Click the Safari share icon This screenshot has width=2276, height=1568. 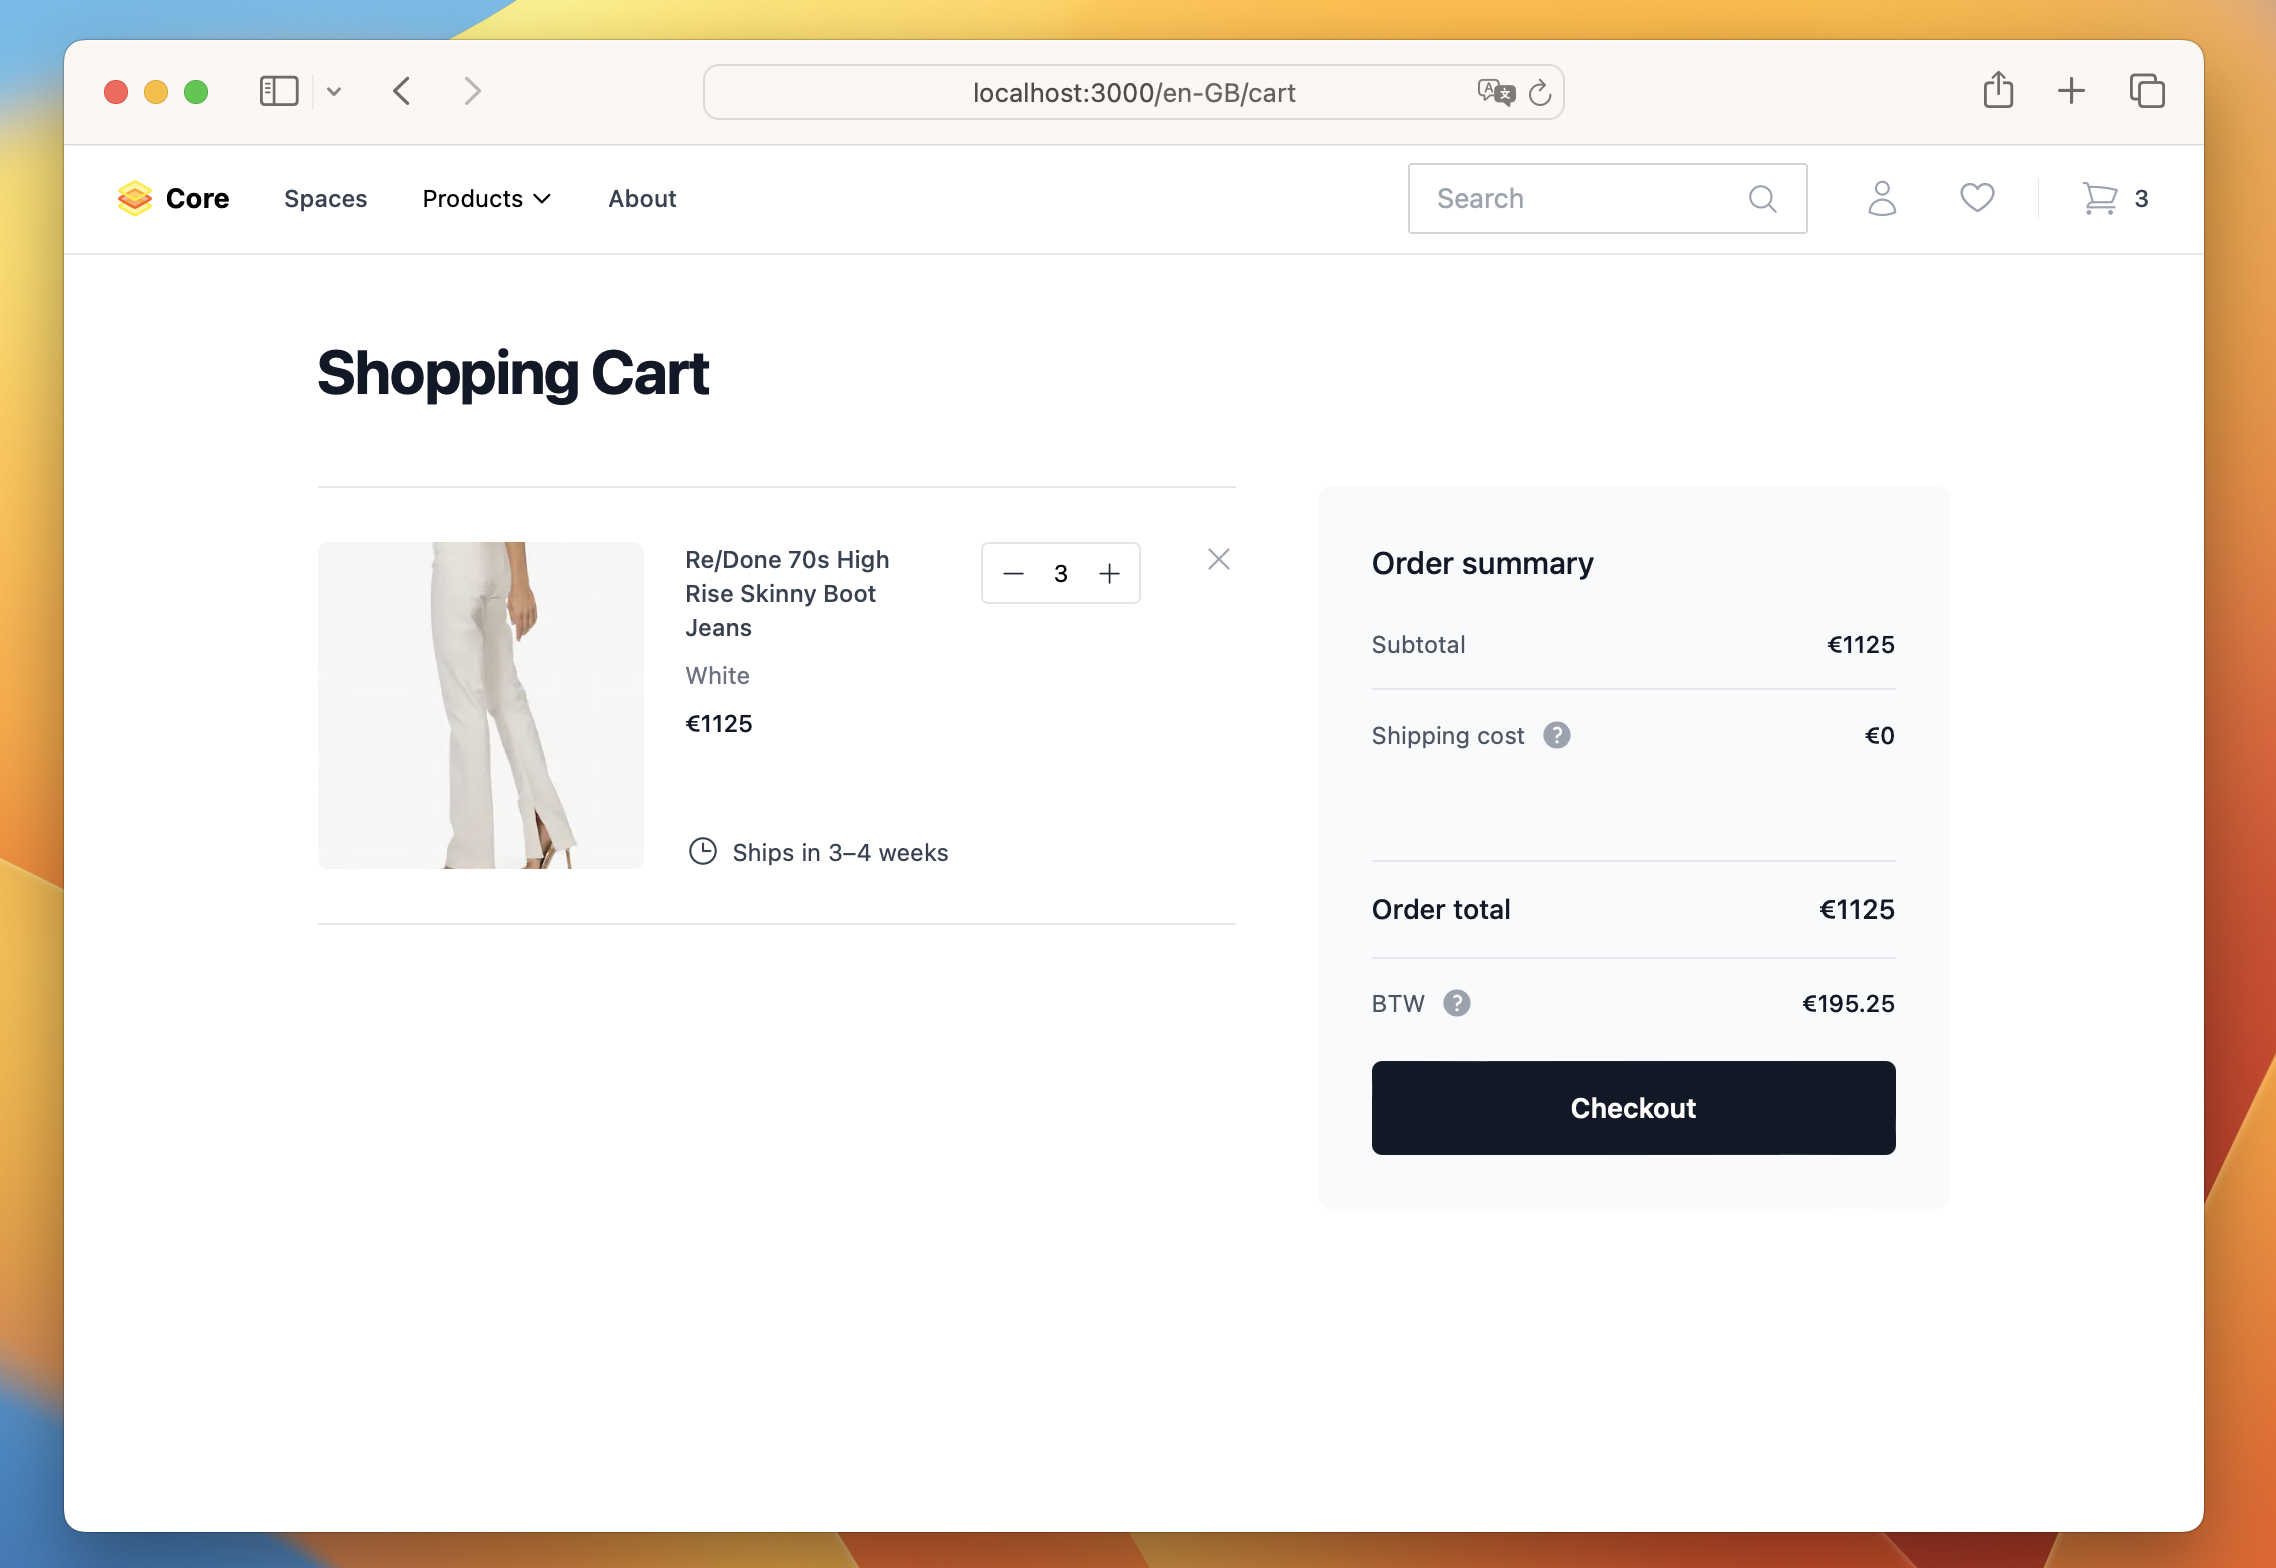pyautogui.click(x=1998, y=91)
